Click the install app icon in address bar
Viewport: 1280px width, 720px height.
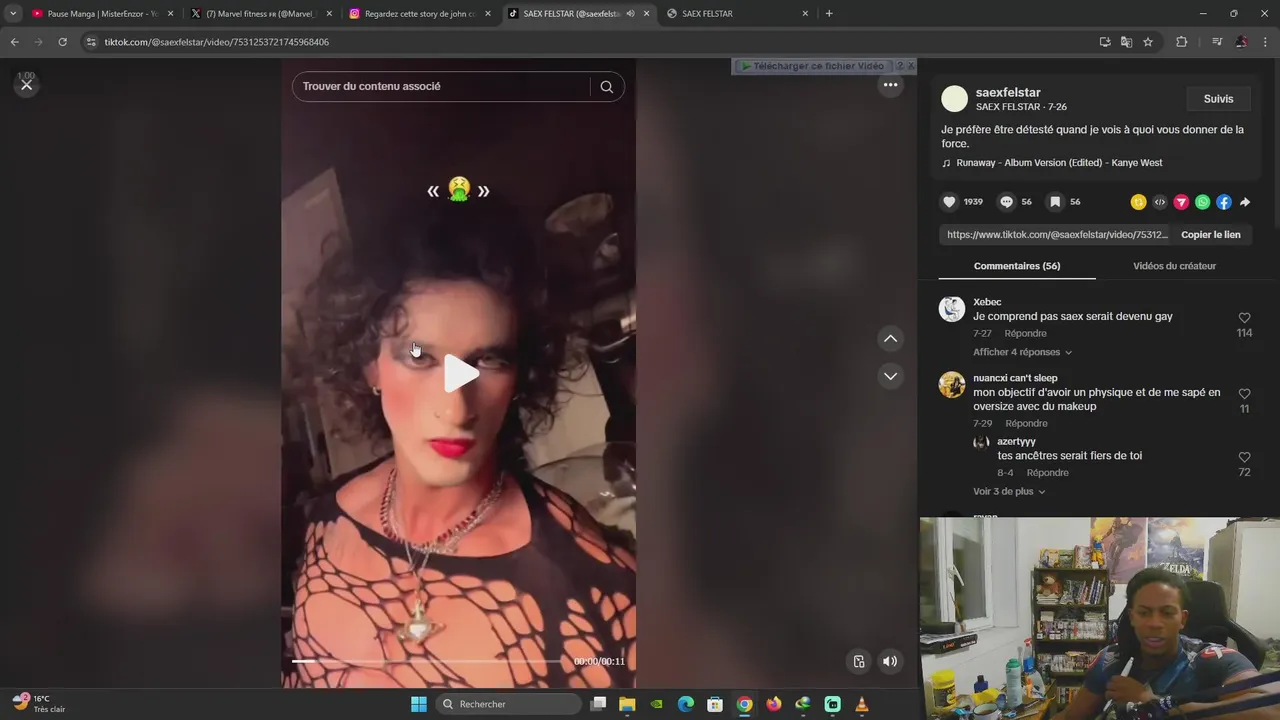(1105, 42)
